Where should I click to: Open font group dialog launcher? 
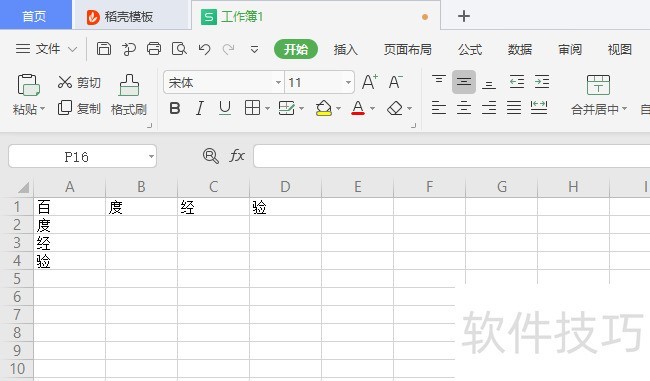pyautogui.click(x=413, y=125)
